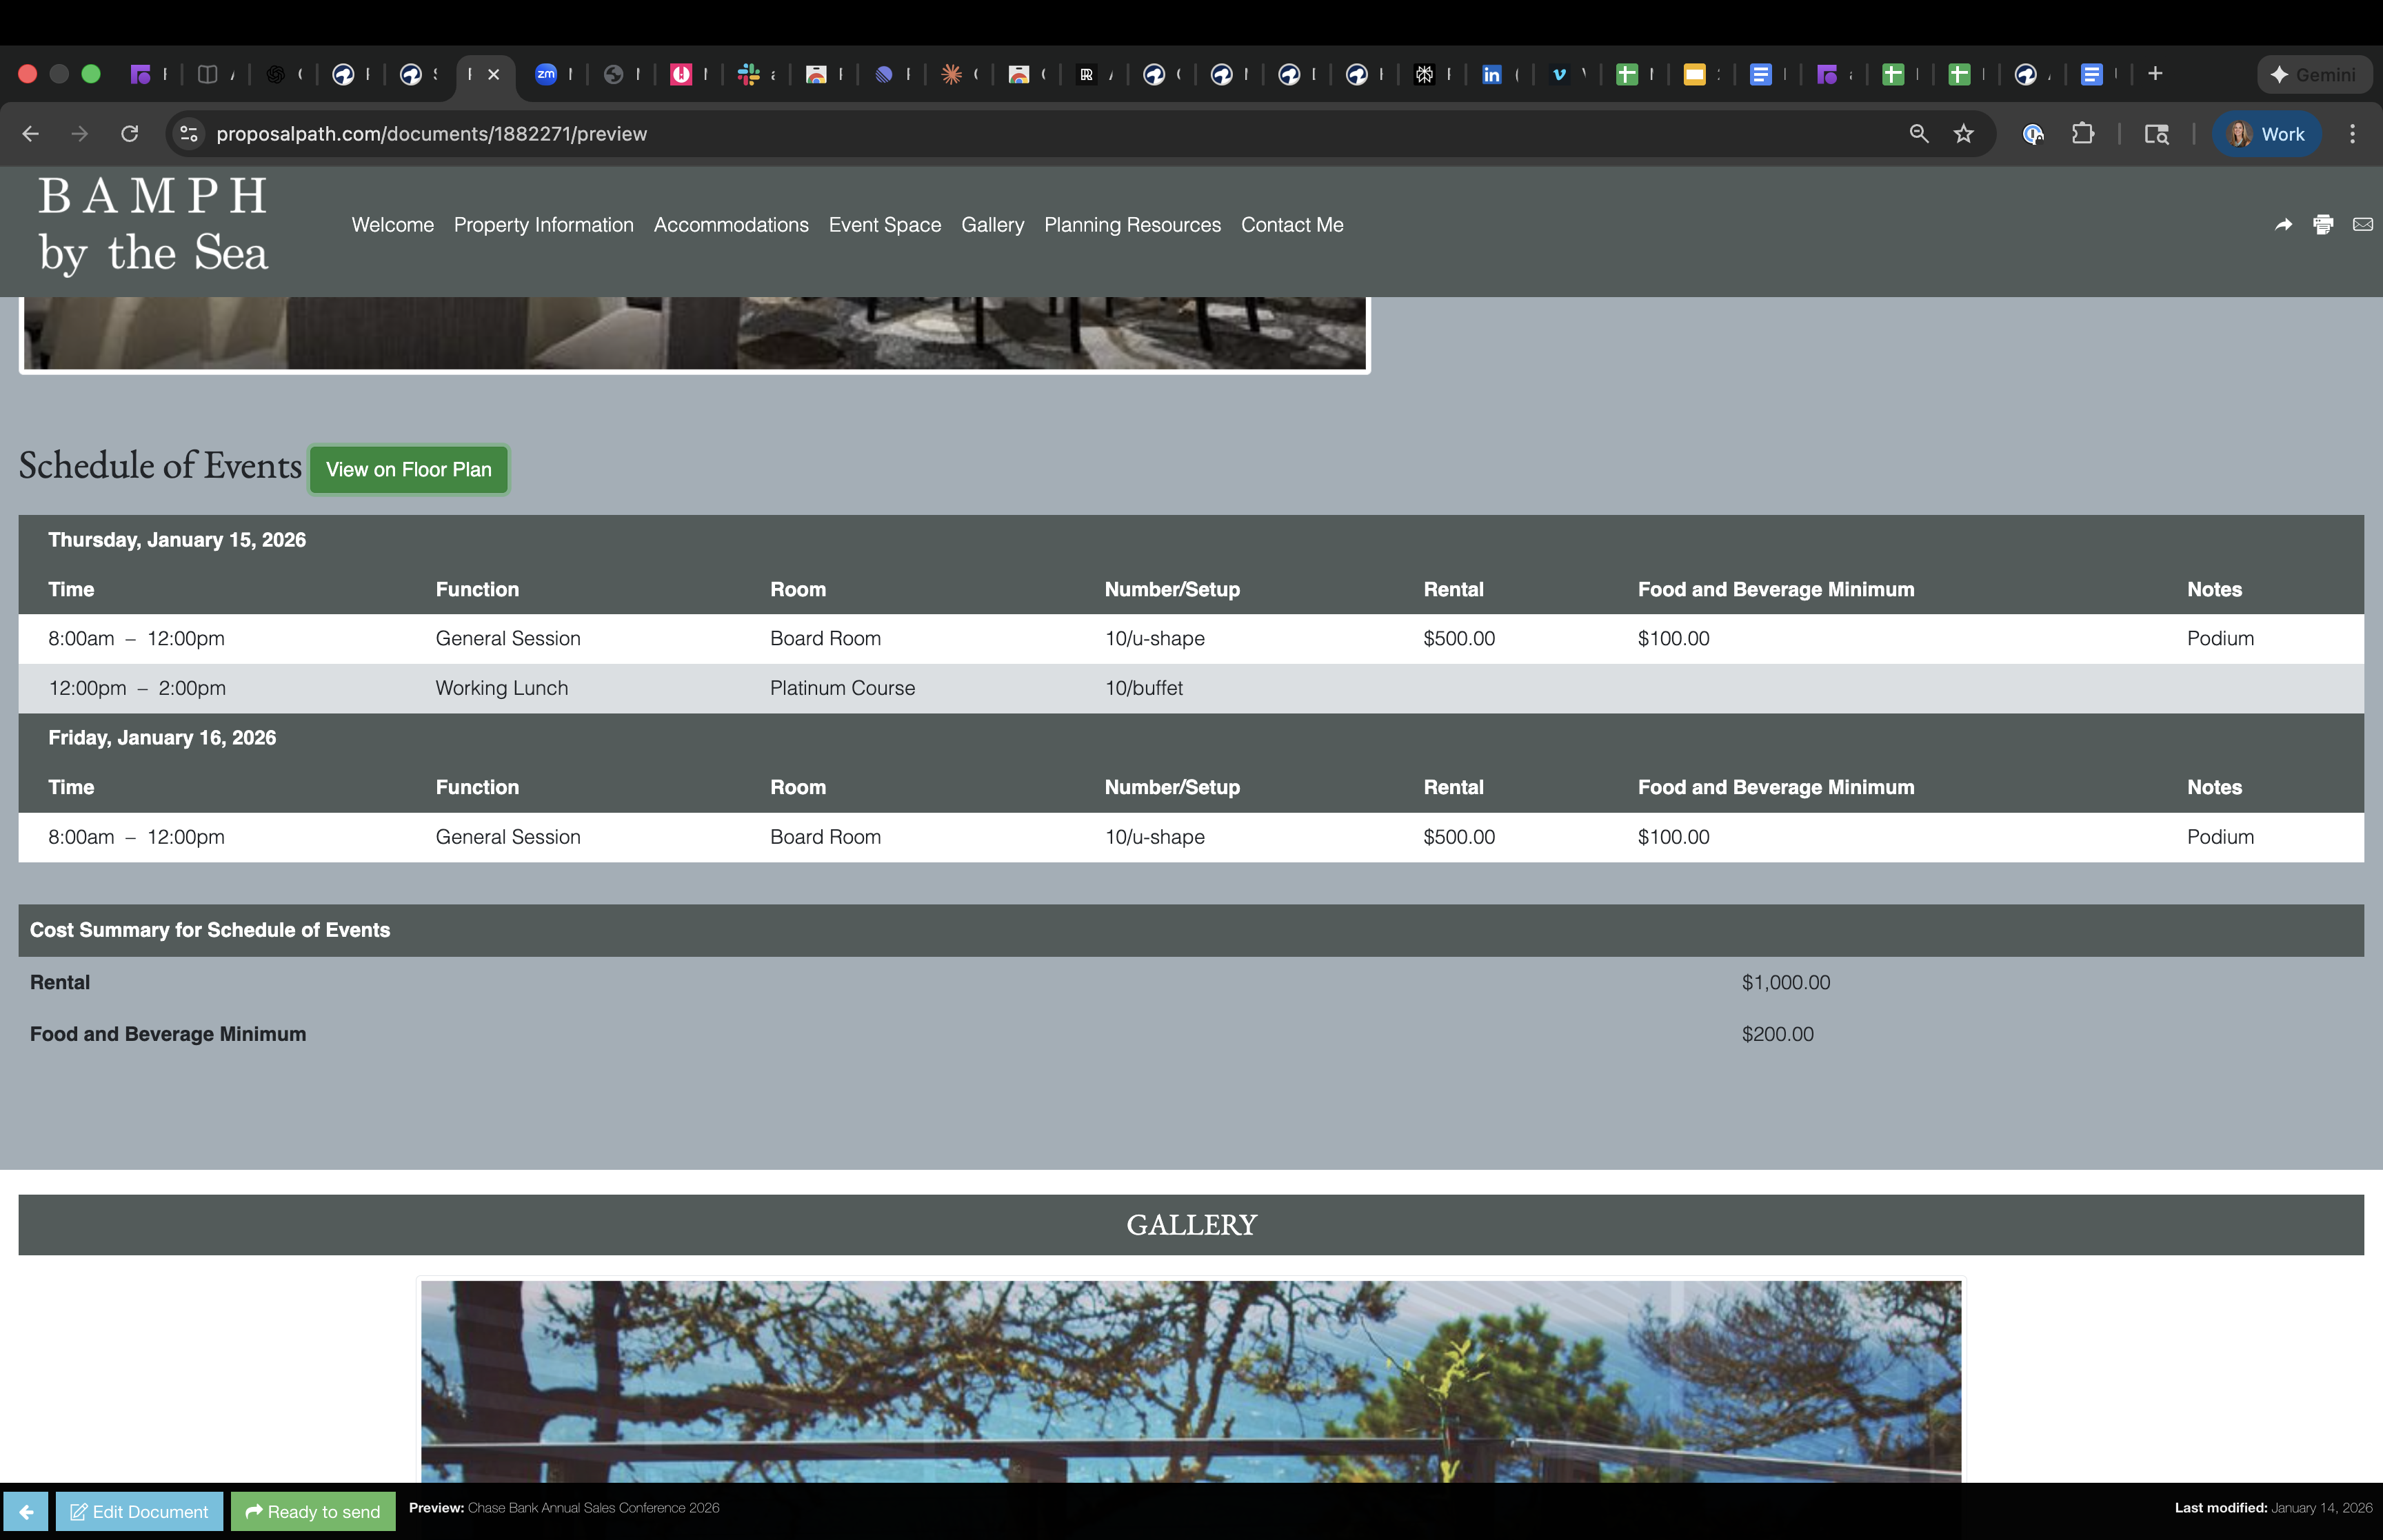
Task: Click the View on Floor Plan button
Action: [408, 469]
